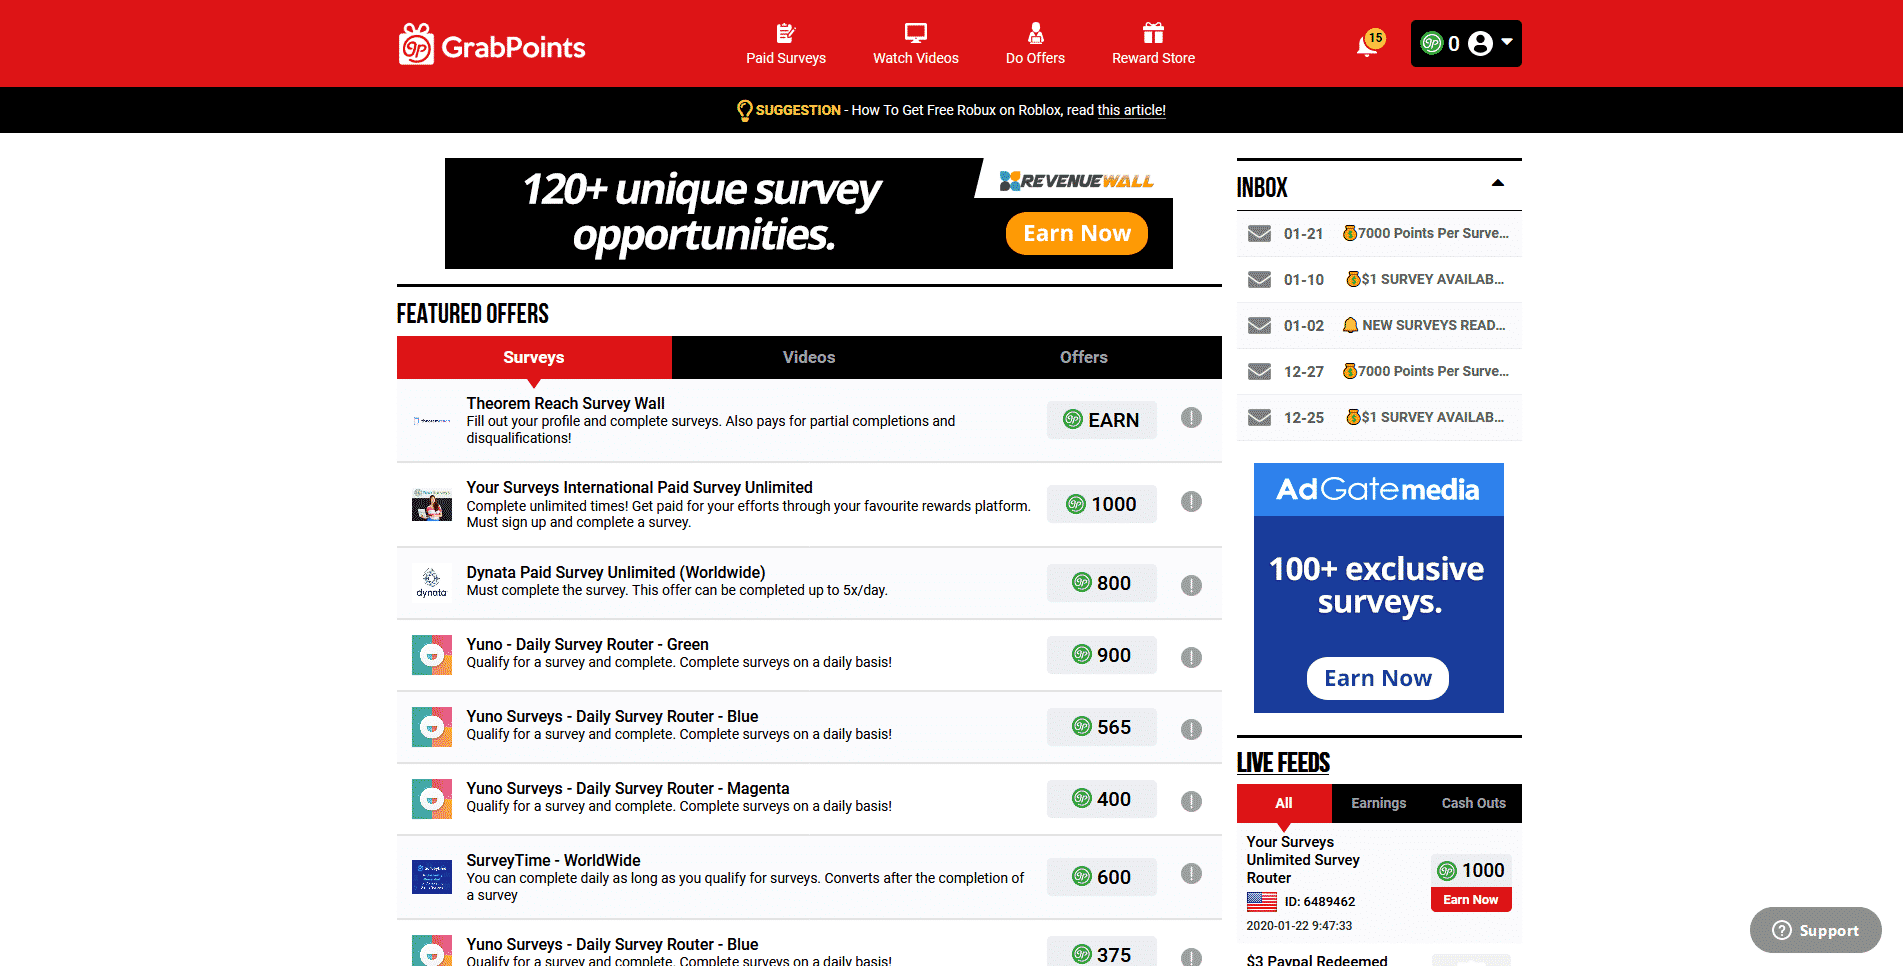
Task: Open the Support chat widget
Action: 1815,930
